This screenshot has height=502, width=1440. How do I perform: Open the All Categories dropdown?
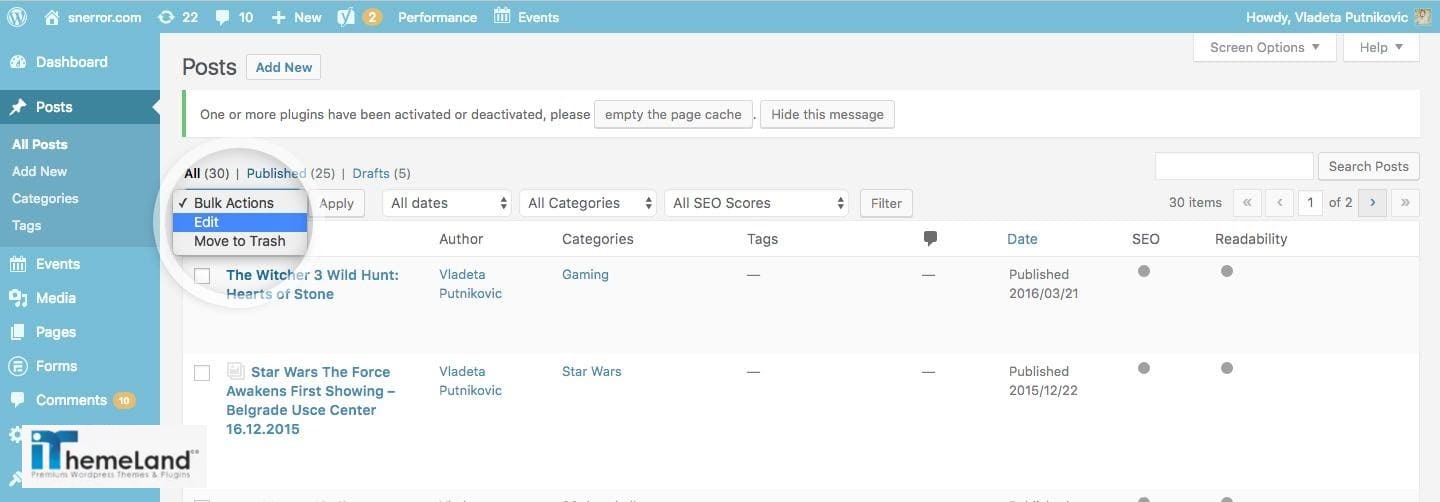[x=588, y=203]
